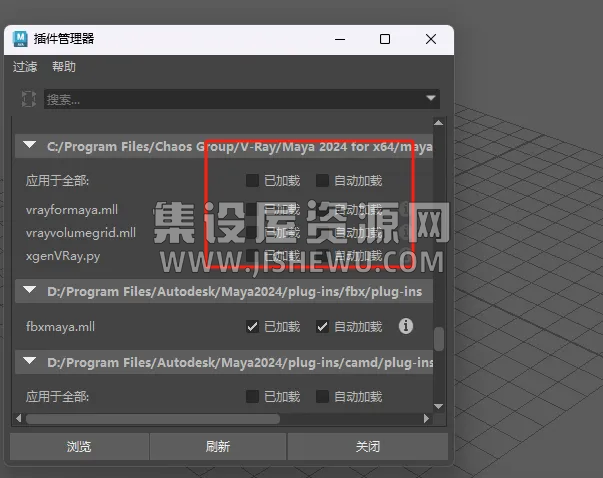Close the plugin manager with X
Image resolution: width=603 pixels, height=478 pixels.
pos(431,39)
